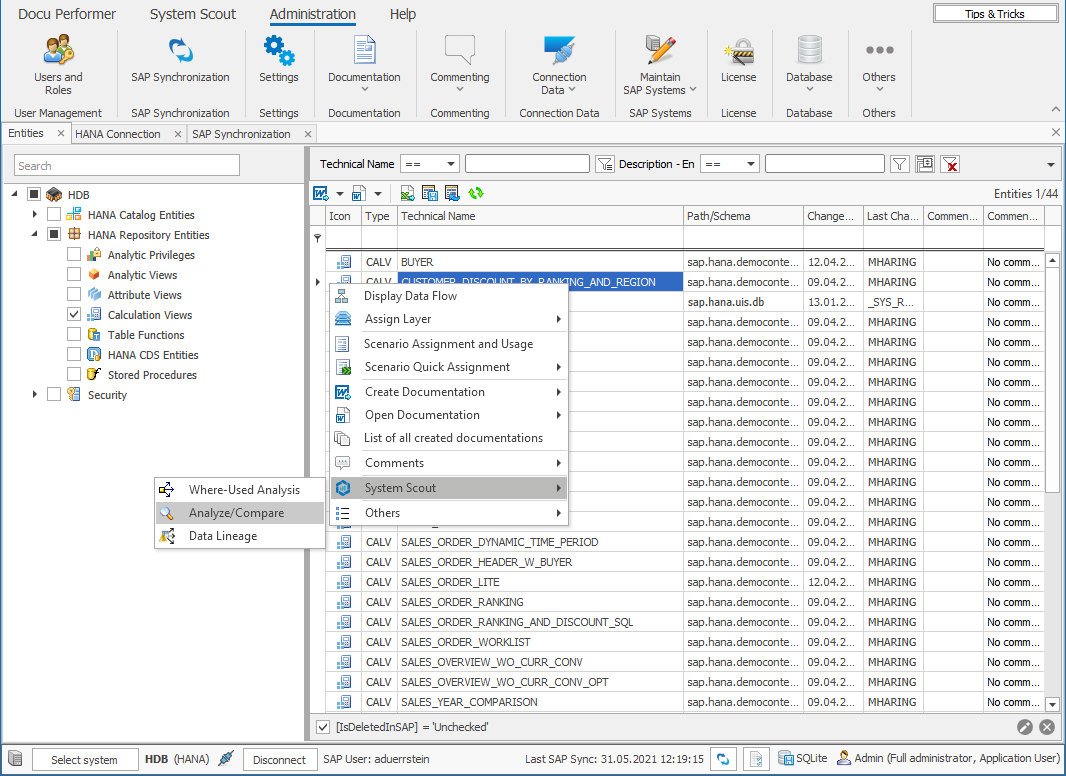Click the Tips & Tricks button
This screenshot has height=776, width=1066.
[994, 12]
